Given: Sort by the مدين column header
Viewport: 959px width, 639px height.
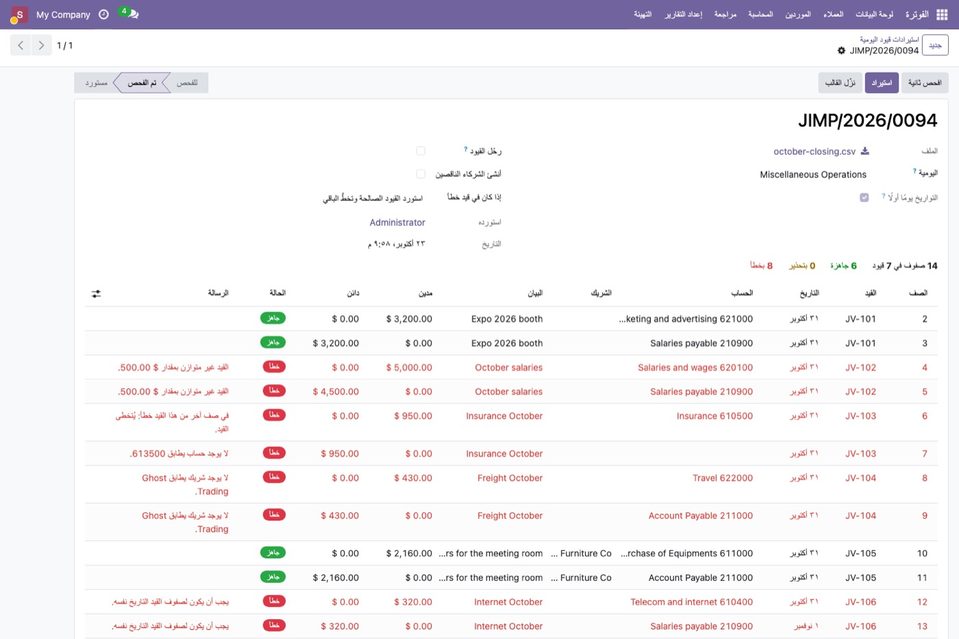Looking at the screenshot, I should point(425,294).
